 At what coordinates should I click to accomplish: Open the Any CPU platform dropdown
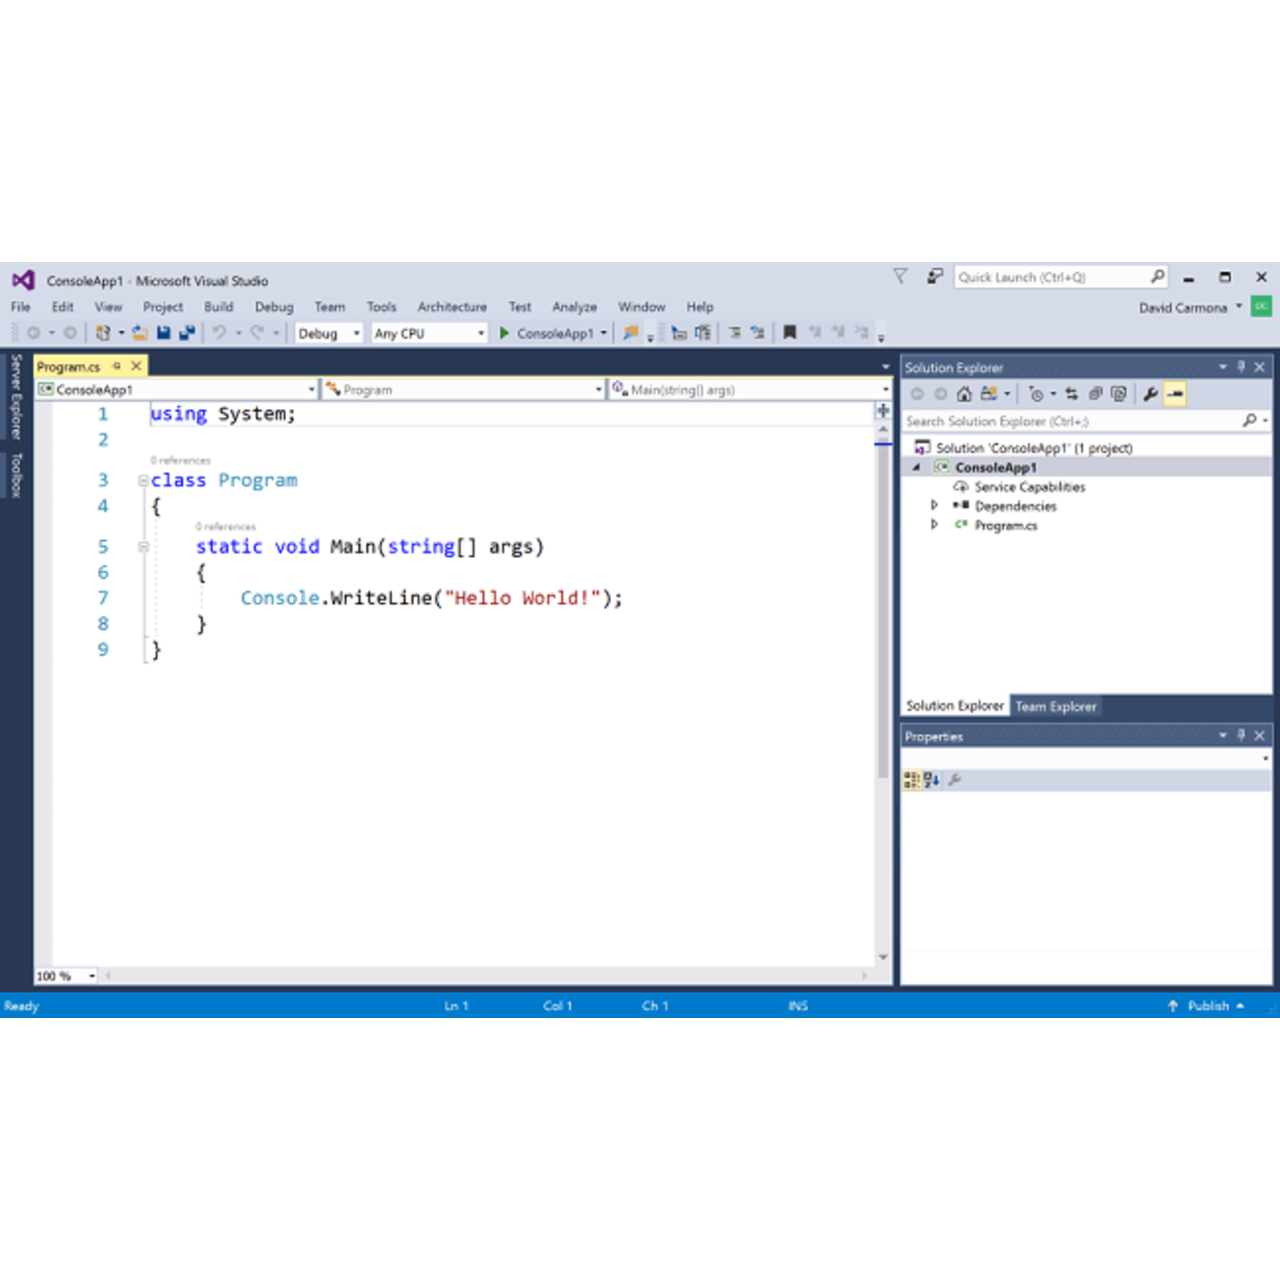[429, 333]
